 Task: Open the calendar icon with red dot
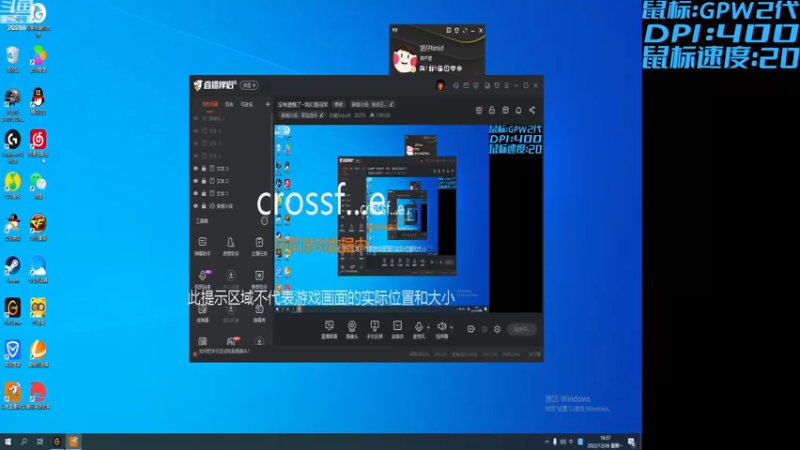click(466, 86)
